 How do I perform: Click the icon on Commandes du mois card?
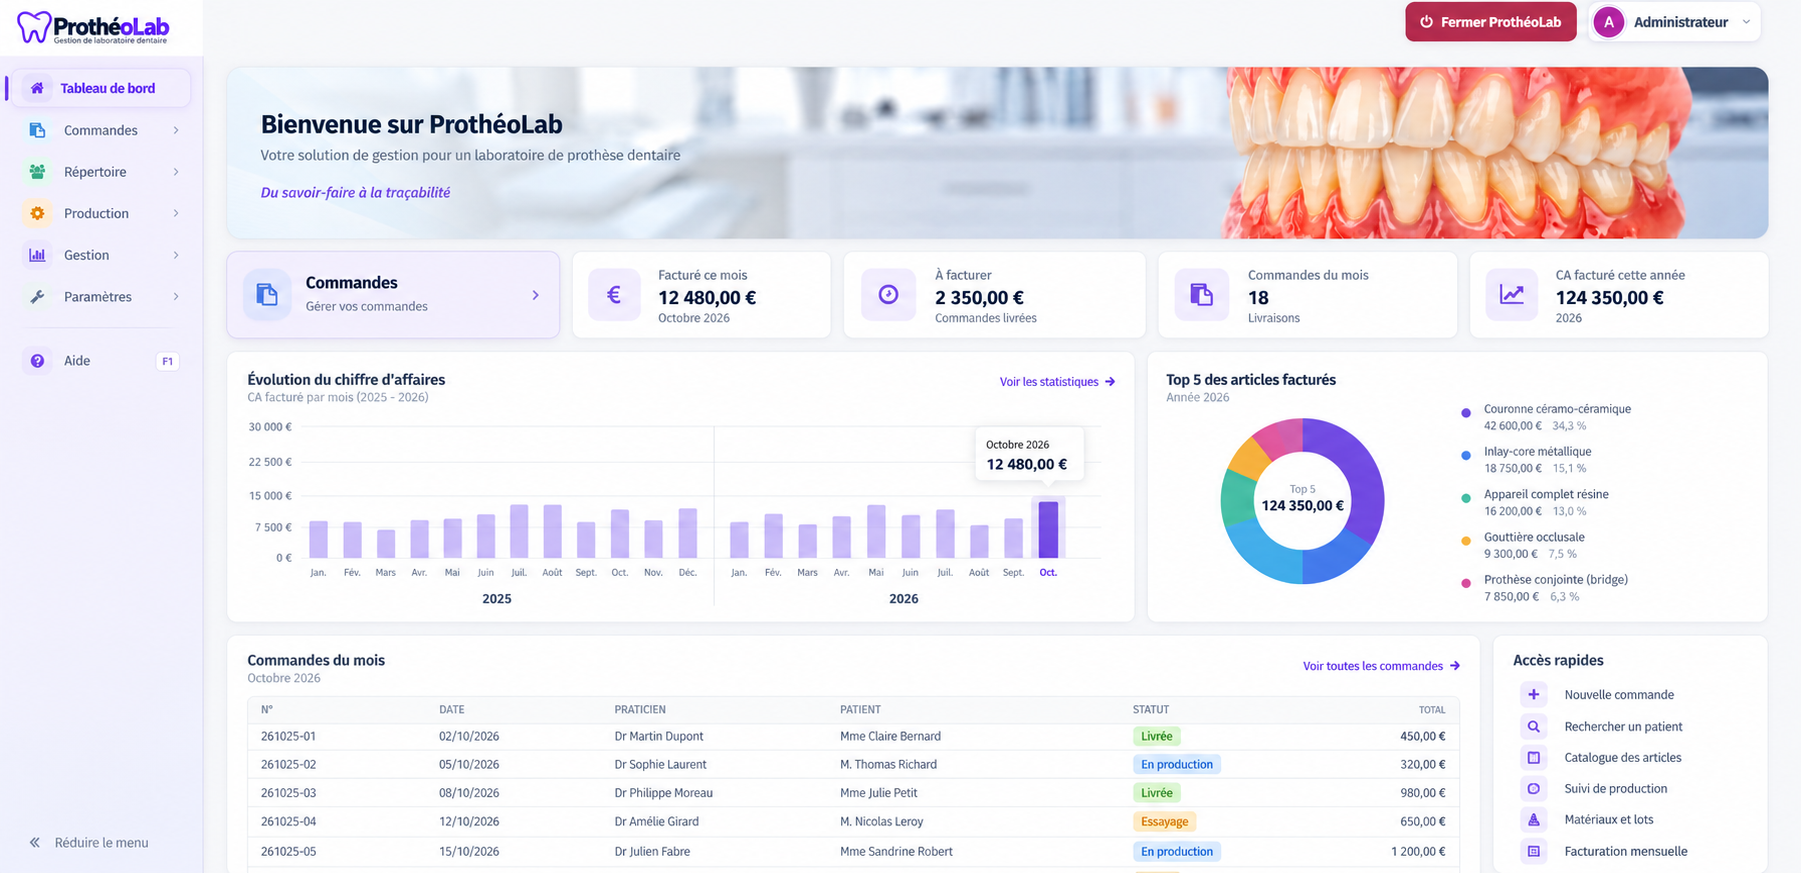[1201, 295]
